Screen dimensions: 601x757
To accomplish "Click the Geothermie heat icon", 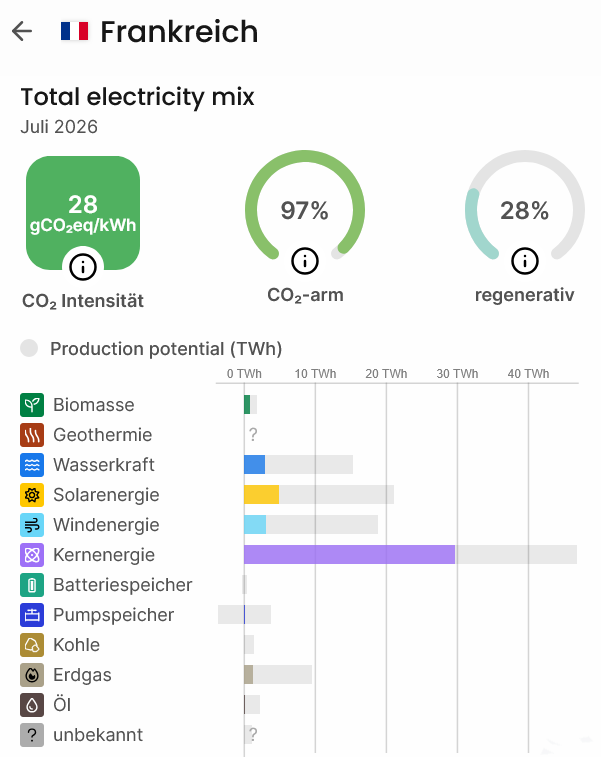I will (32, 435).
